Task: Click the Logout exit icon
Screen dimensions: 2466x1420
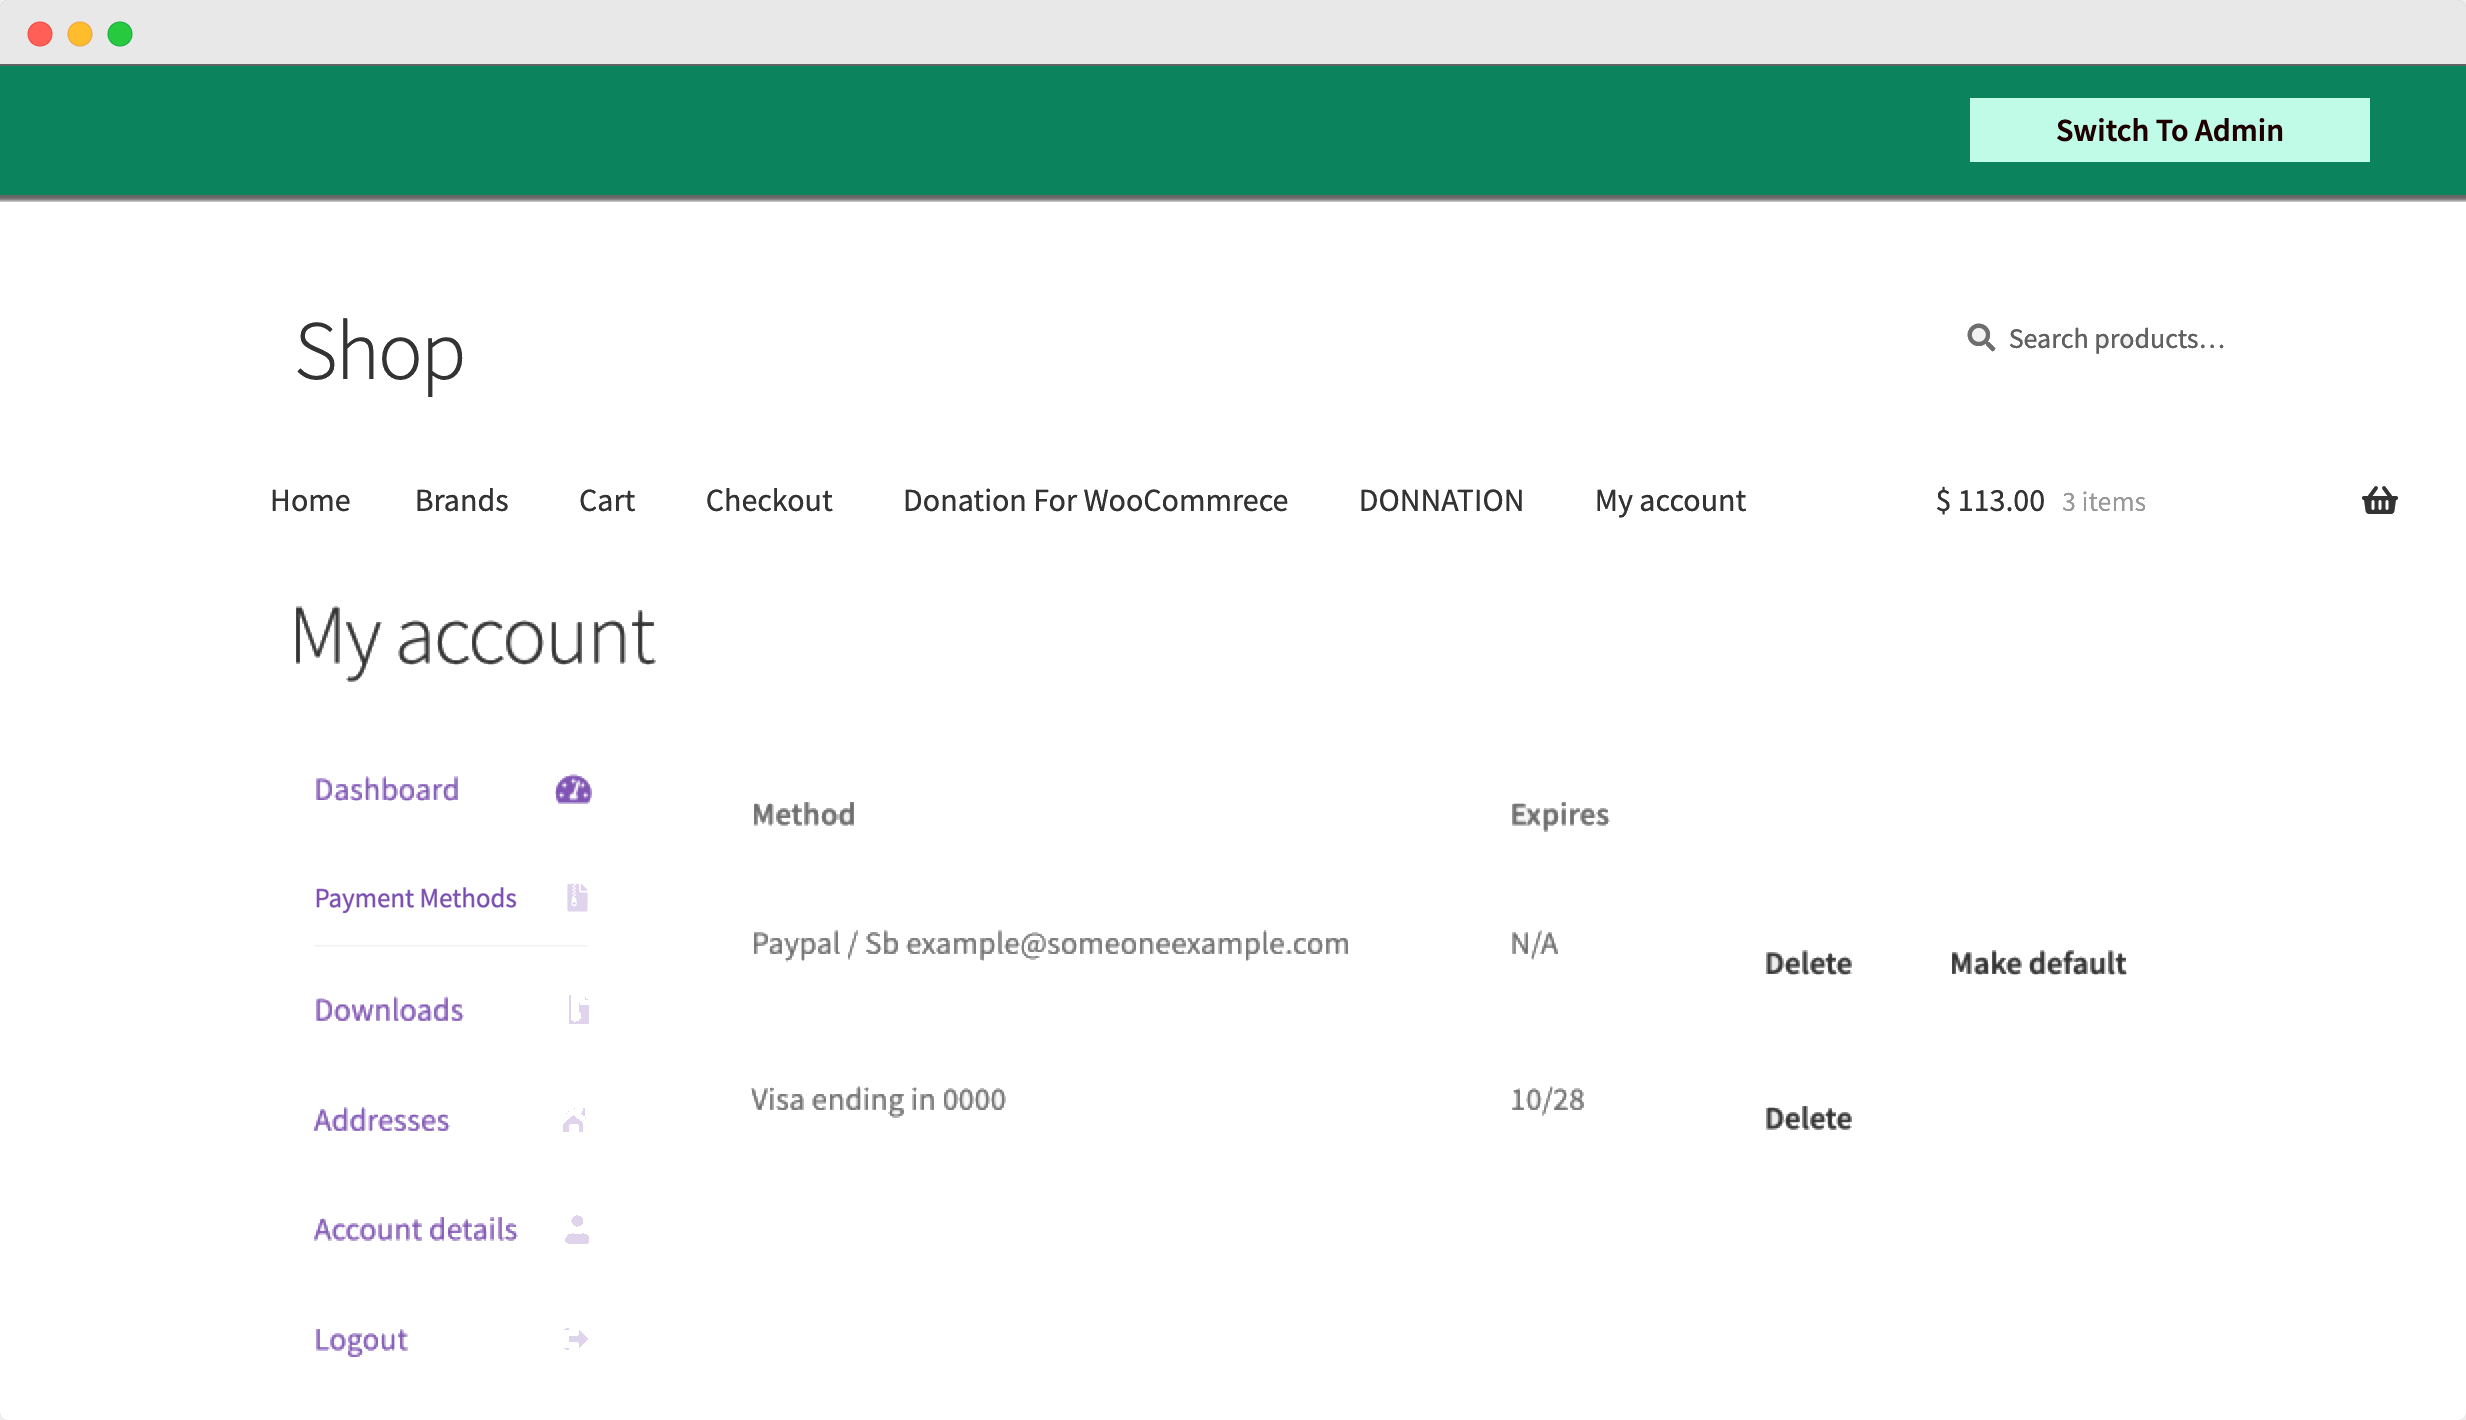Action: pyautogui.click(x=575, y=1338)
